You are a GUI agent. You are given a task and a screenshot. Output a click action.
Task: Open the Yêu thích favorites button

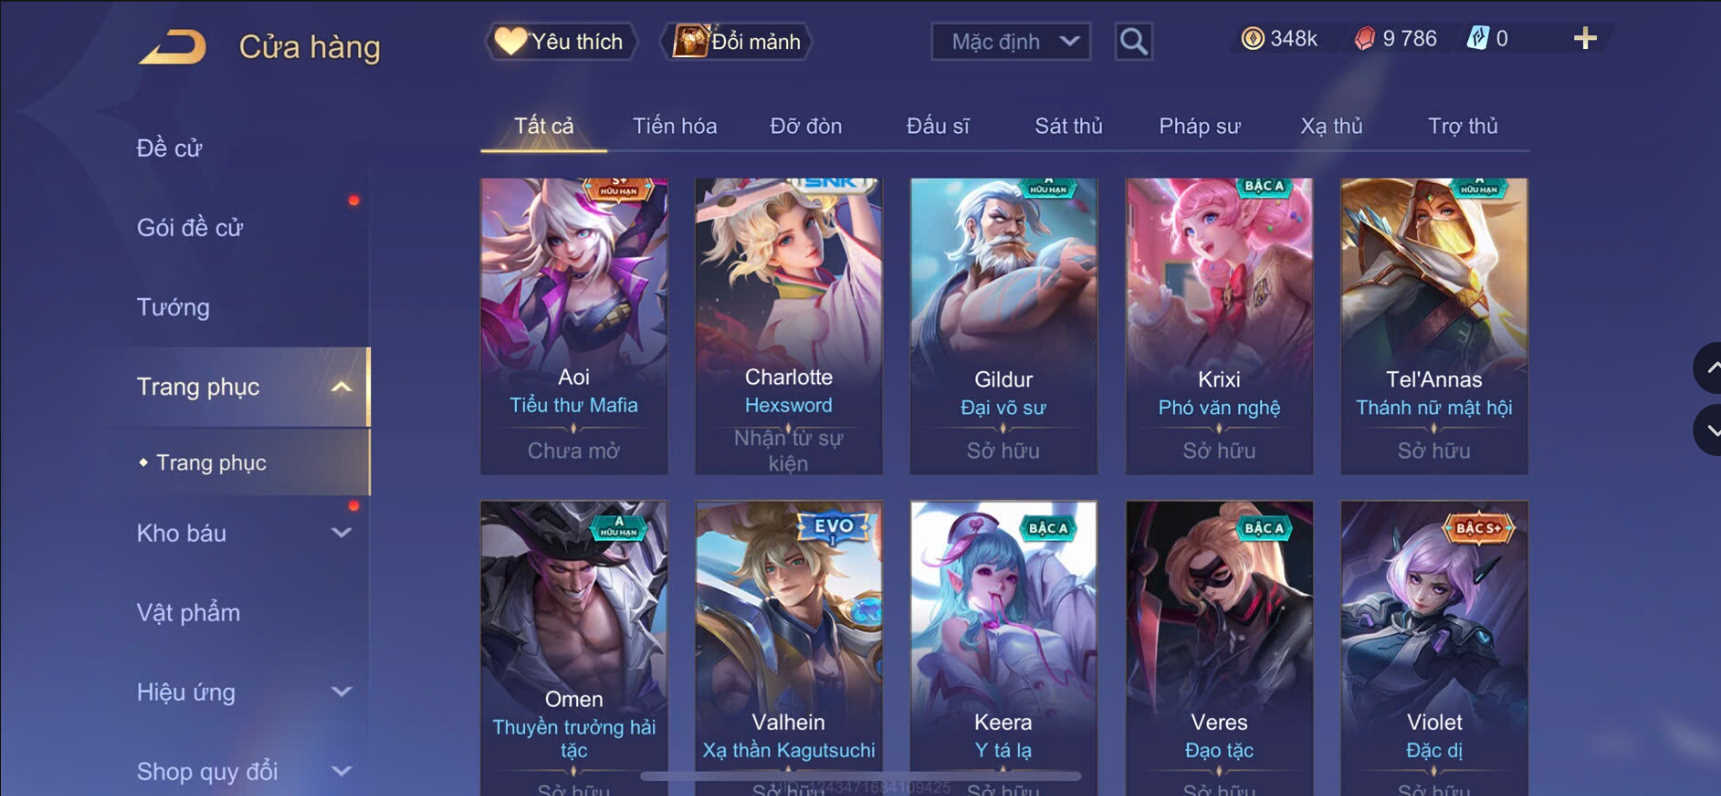pos(560,42)
